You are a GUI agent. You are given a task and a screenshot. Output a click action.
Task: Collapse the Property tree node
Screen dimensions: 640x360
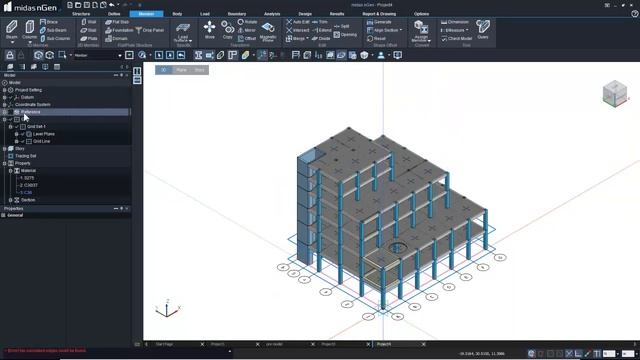(x=4, y=163)
